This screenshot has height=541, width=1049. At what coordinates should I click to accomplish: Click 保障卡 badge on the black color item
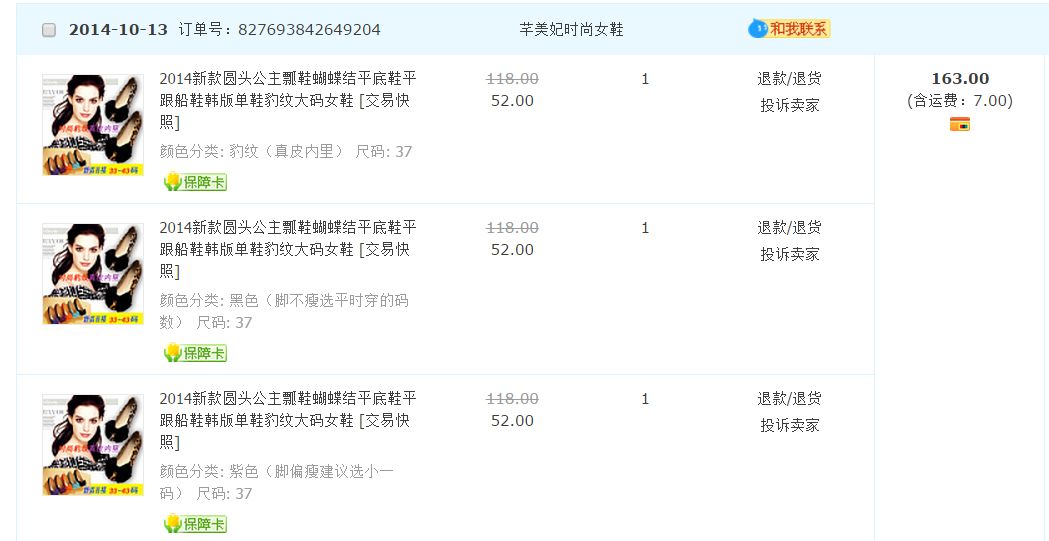(196, 353)
